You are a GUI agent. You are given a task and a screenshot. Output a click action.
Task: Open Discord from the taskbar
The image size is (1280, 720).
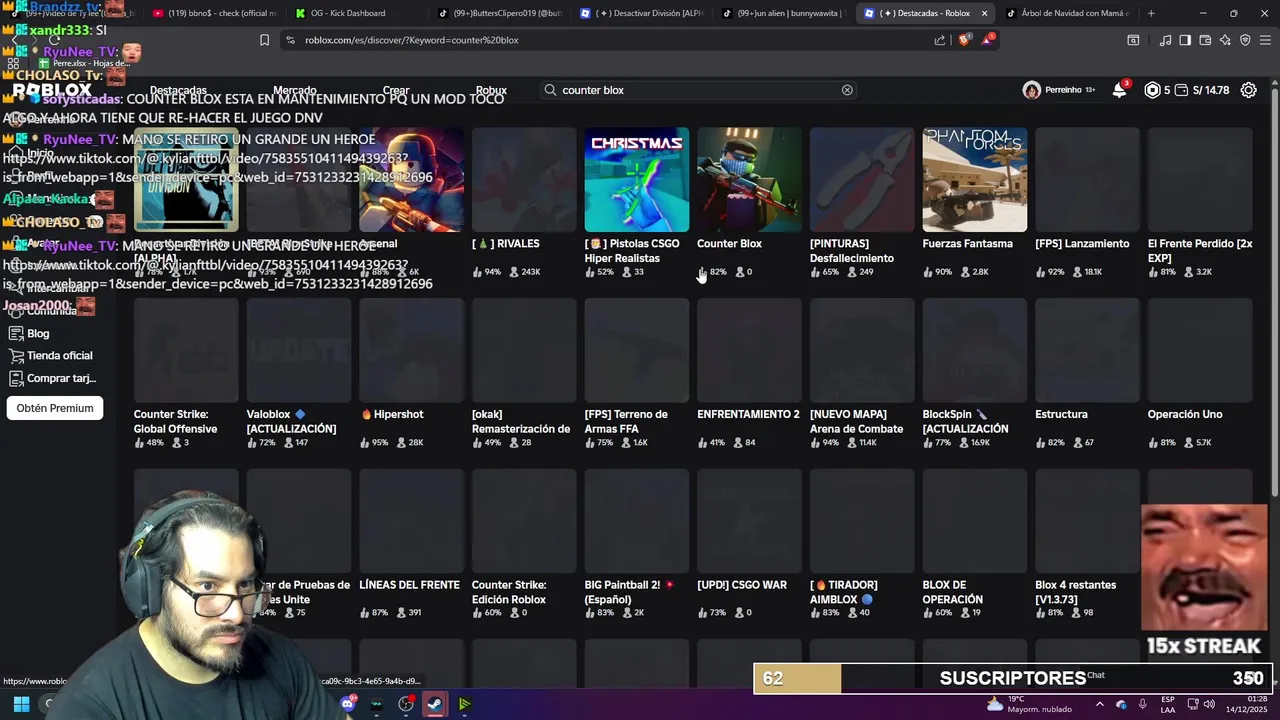point(347,704)
